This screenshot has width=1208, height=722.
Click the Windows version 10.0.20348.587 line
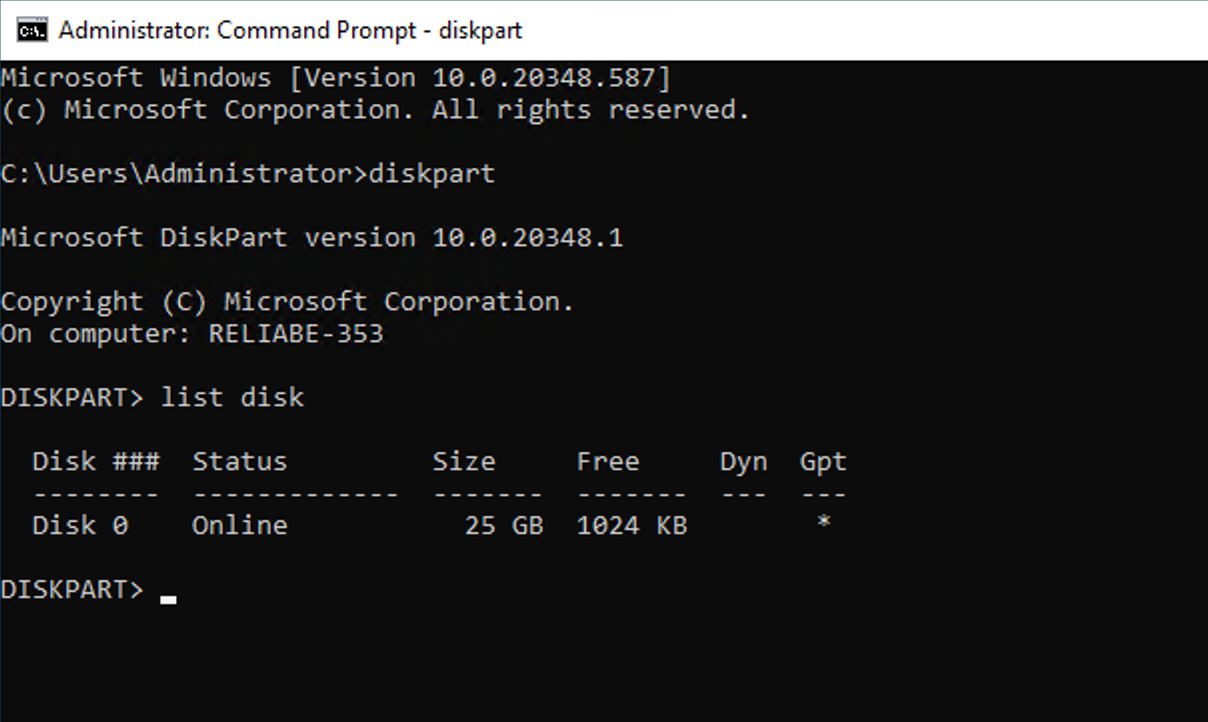click(x=336, y=78)
